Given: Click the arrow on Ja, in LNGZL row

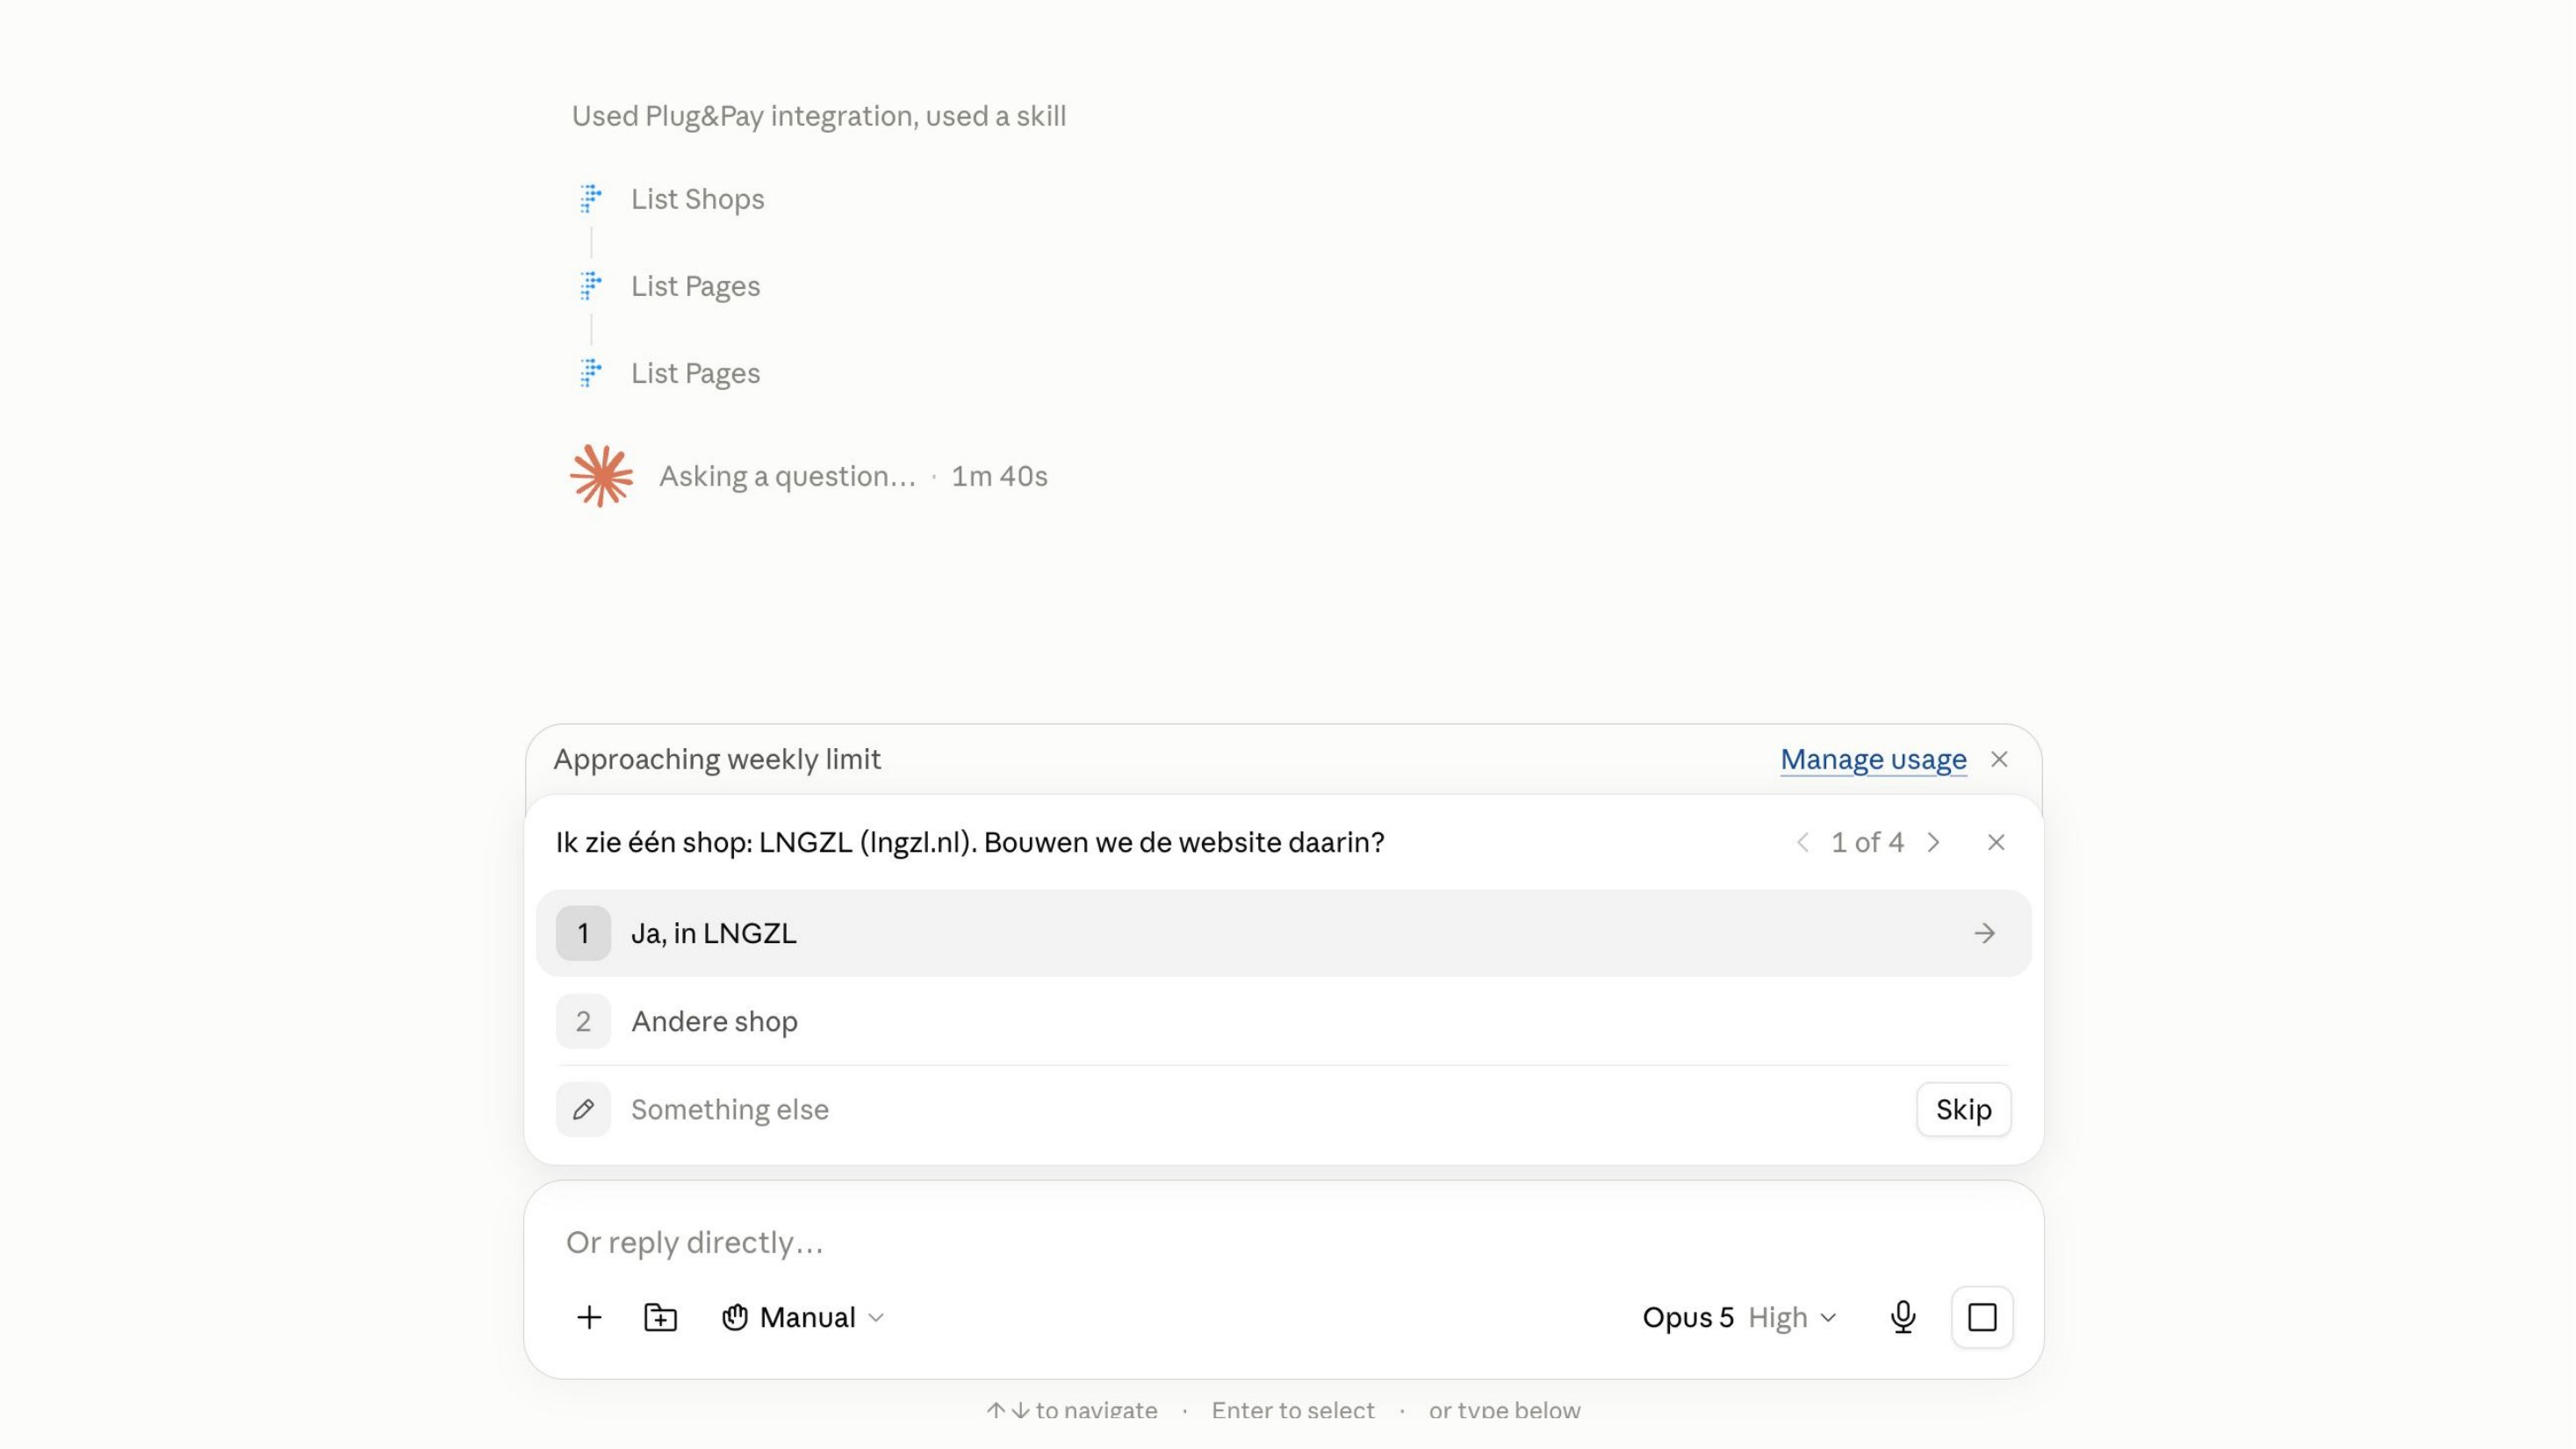Looking at the screenshot, I should click(1984, 933).
